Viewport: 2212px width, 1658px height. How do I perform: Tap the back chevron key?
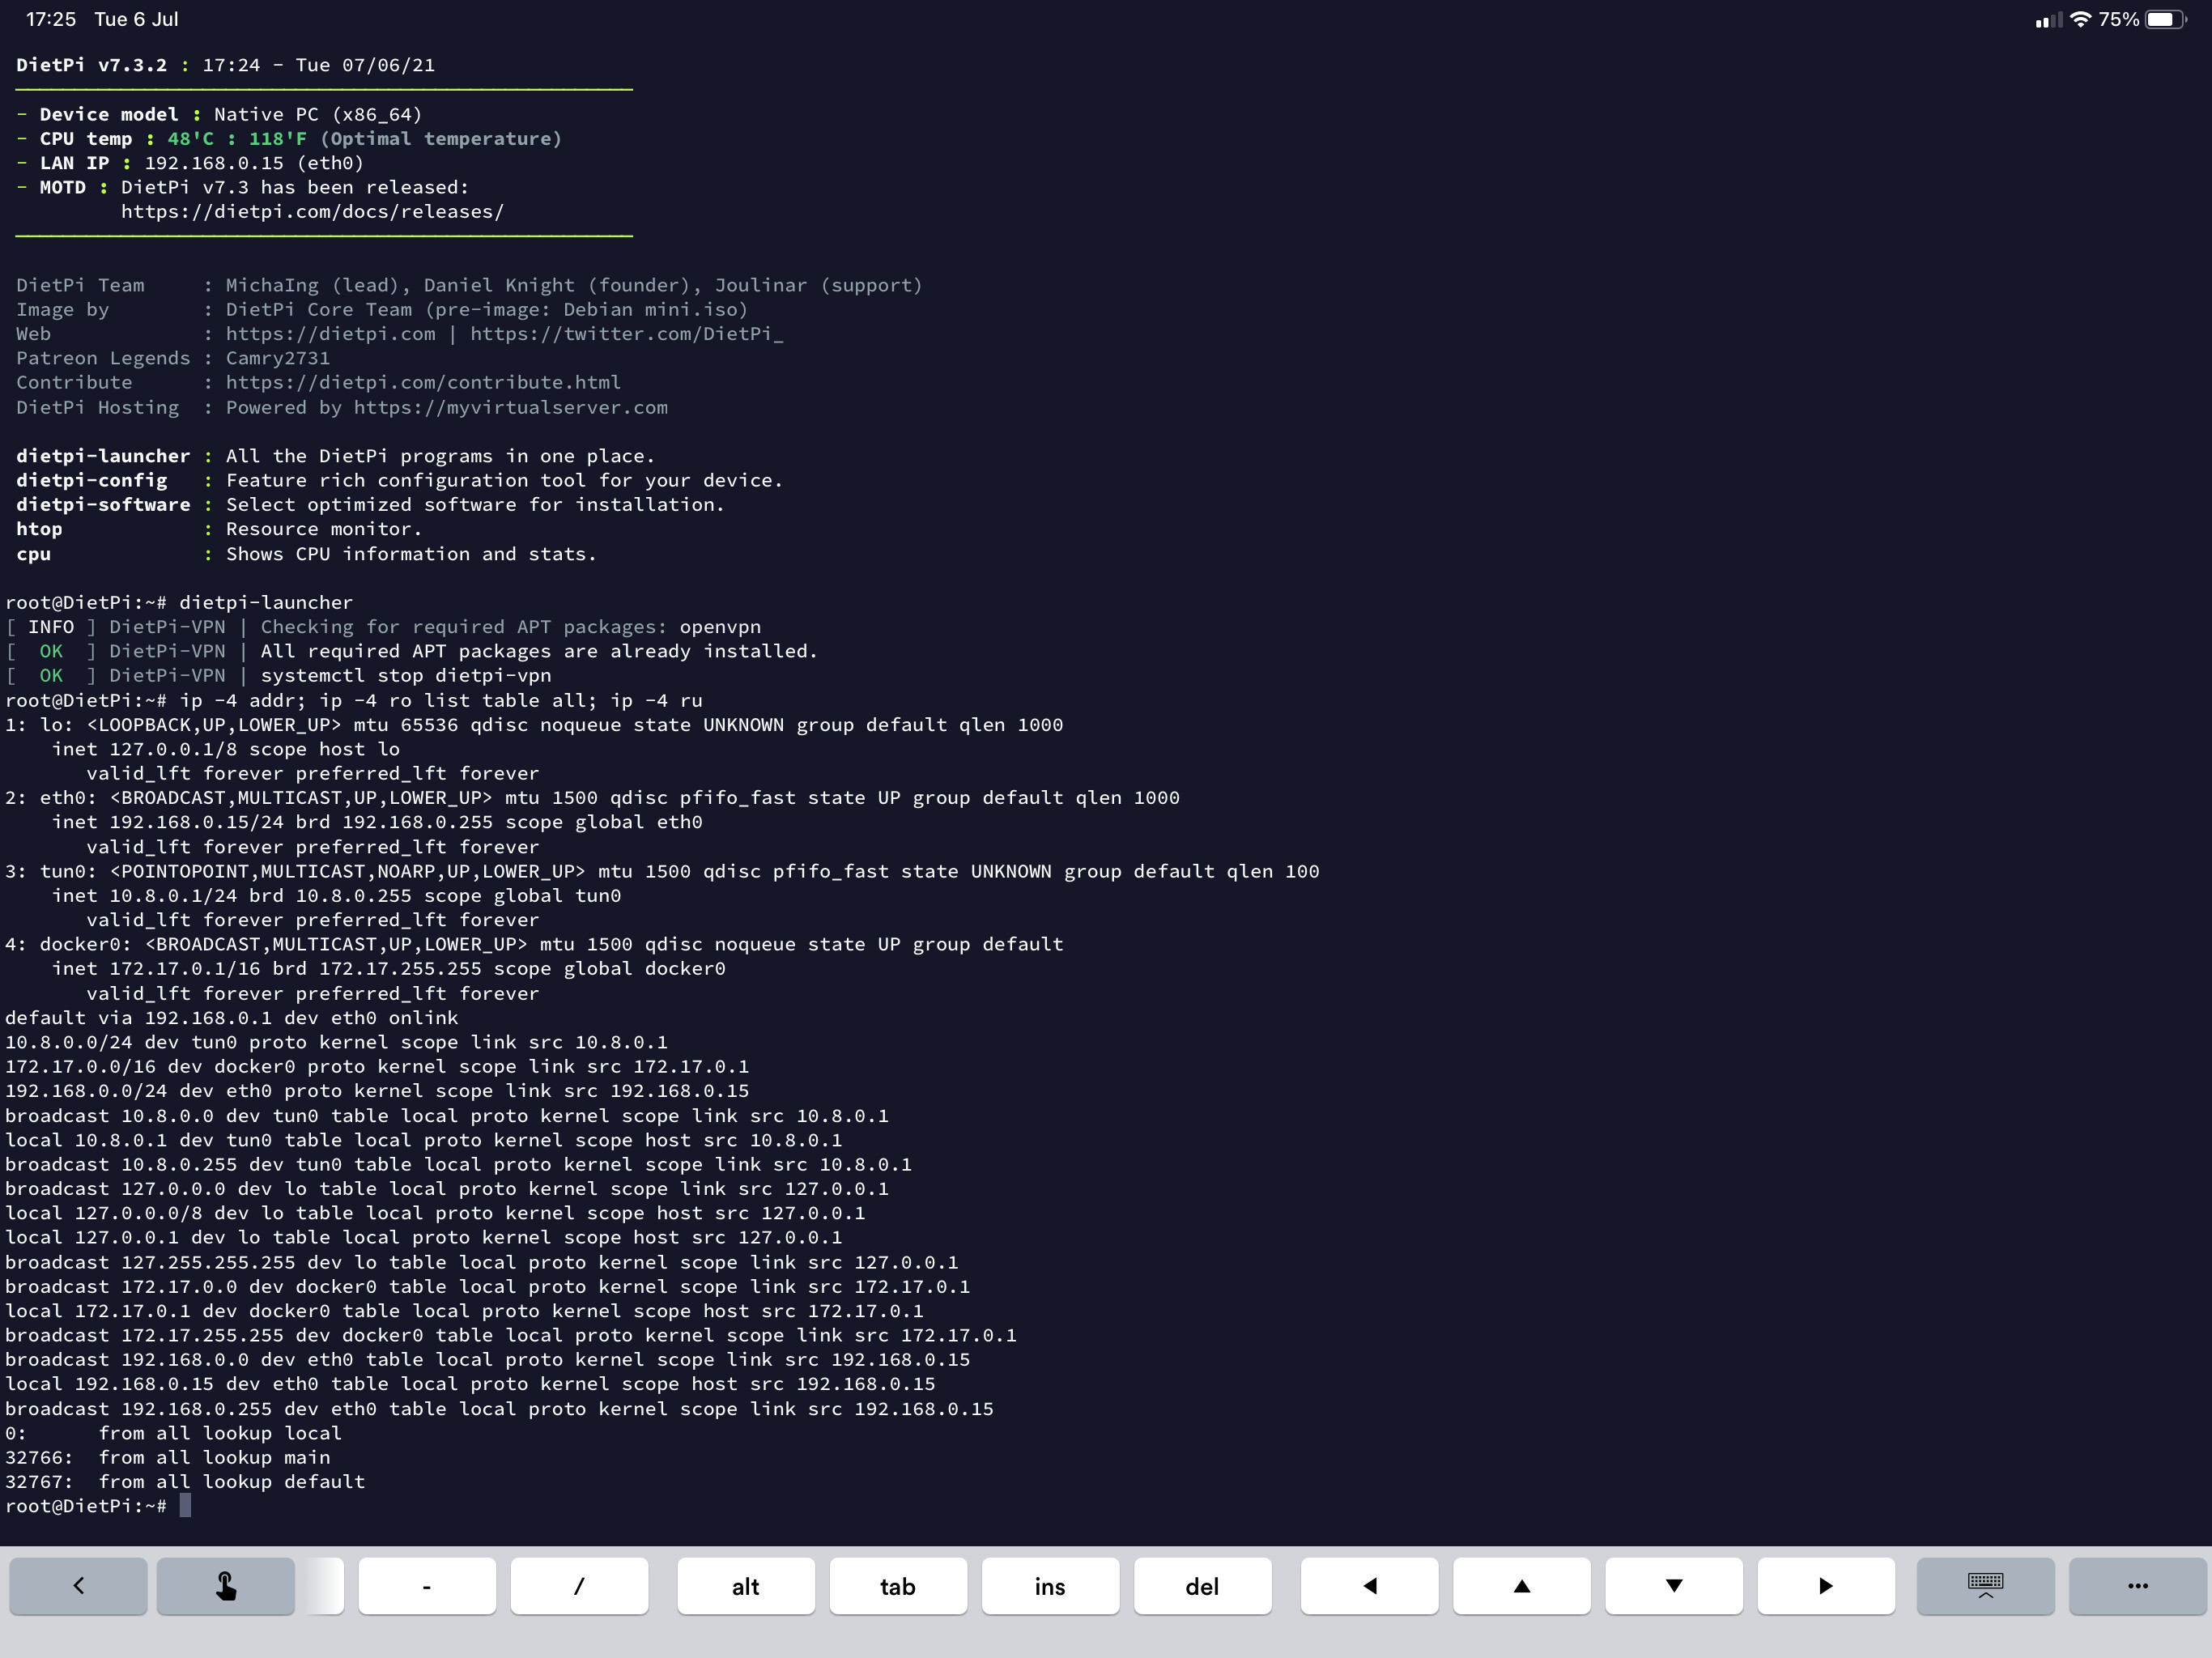78,1585
